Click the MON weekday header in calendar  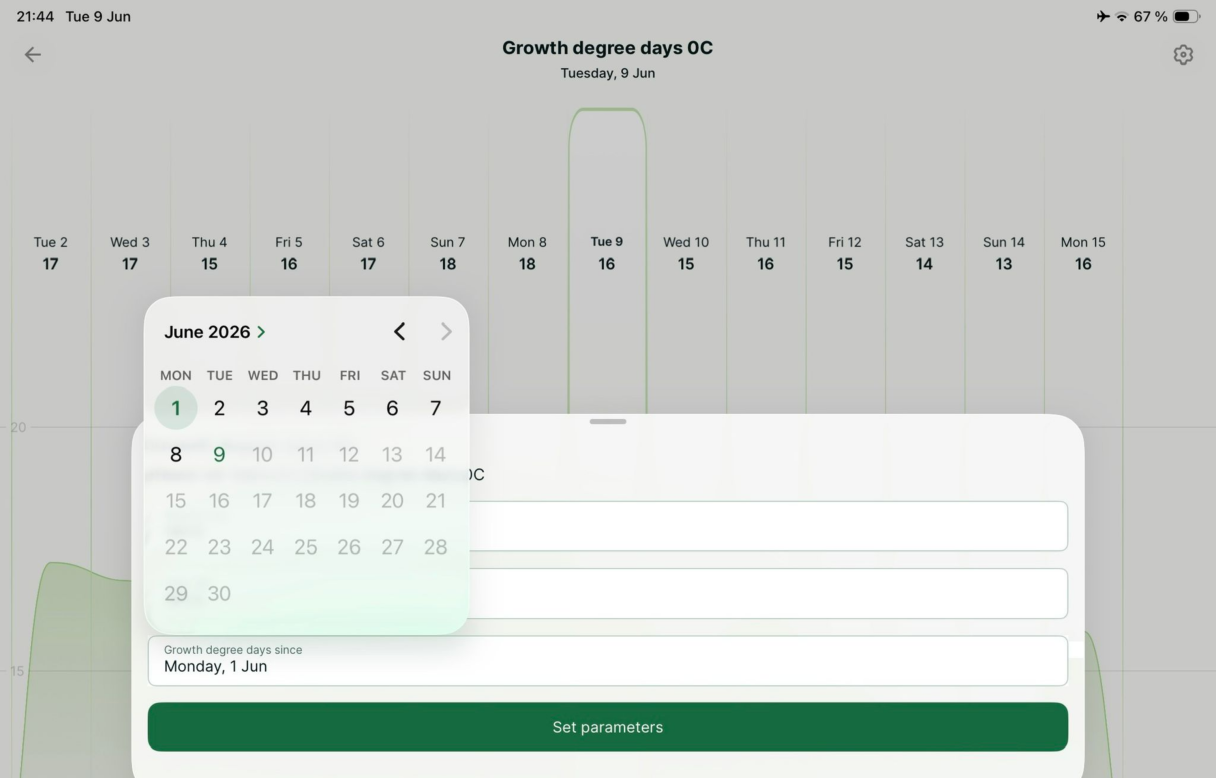click(x=176, y=376)
